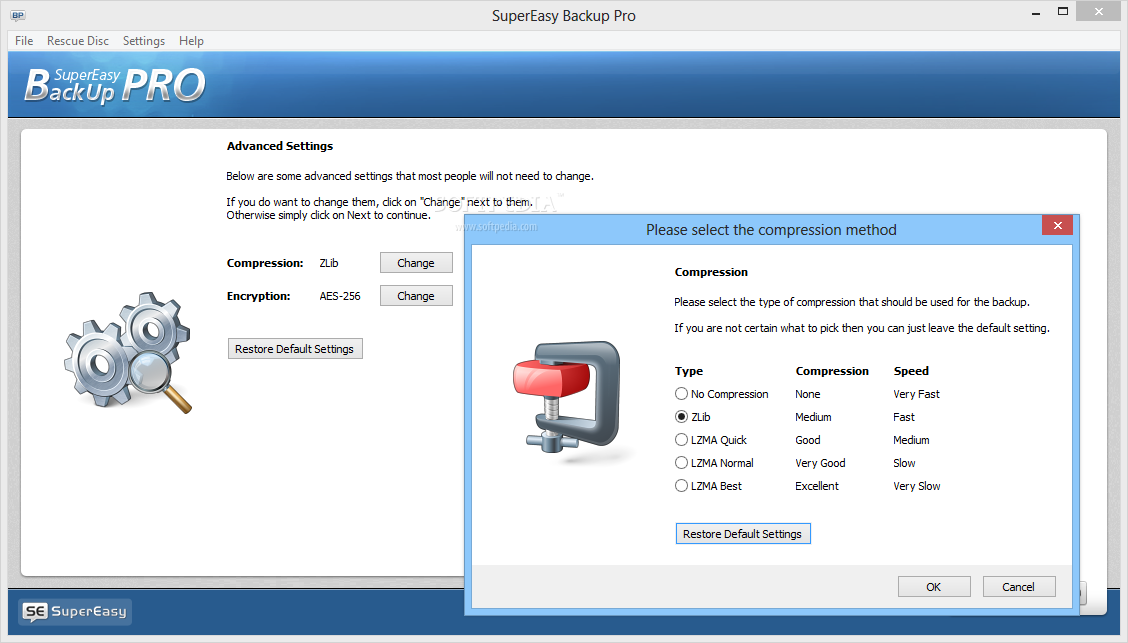This screenshot has height=643, width=1128.
Task: Change the Compression setting
Action: 416,263
